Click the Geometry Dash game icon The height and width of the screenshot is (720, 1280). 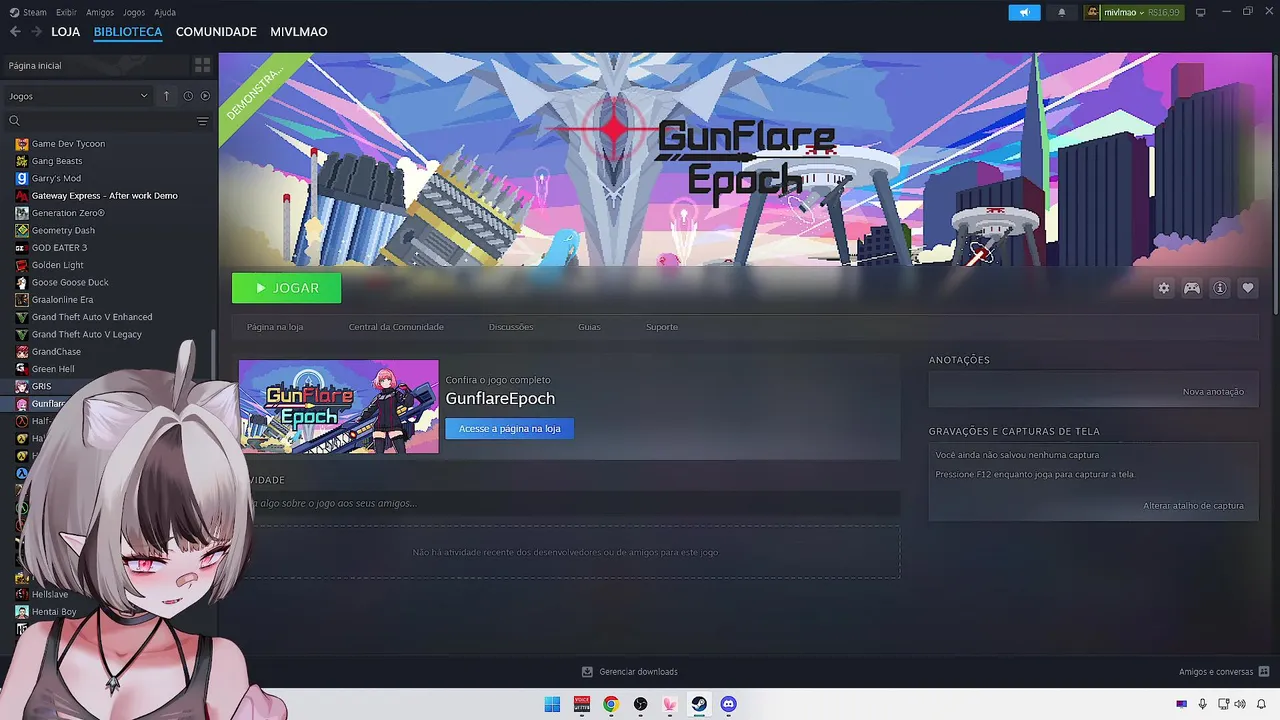coord(22,230)
